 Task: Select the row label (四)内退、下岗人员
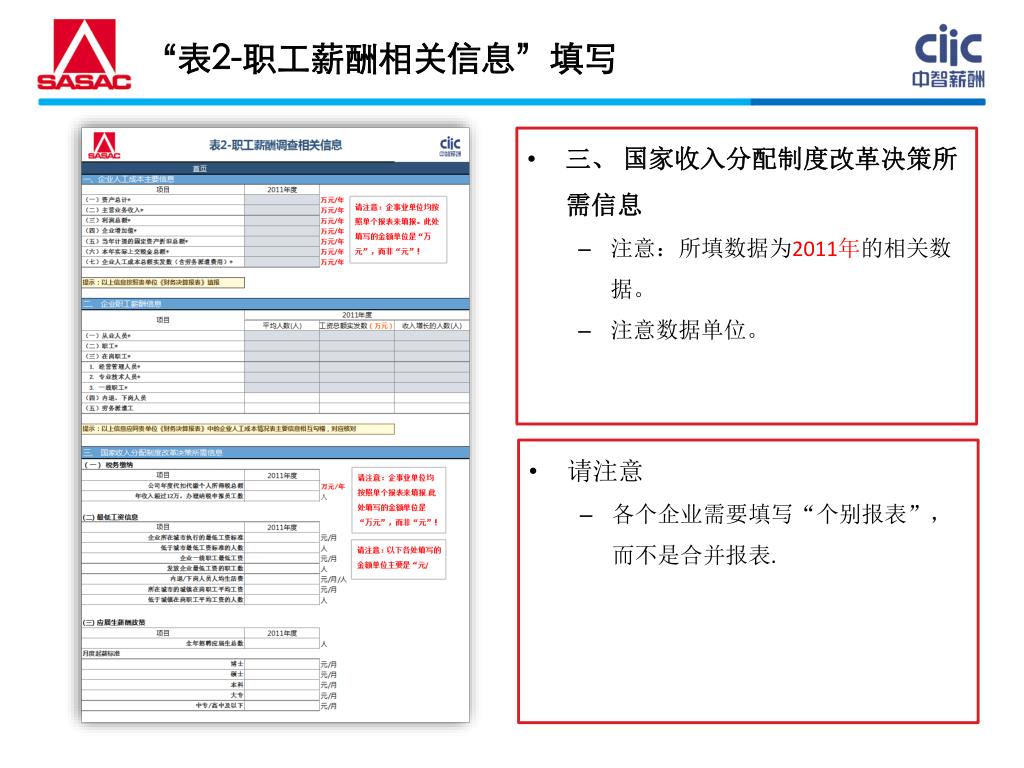coord(116,398)
